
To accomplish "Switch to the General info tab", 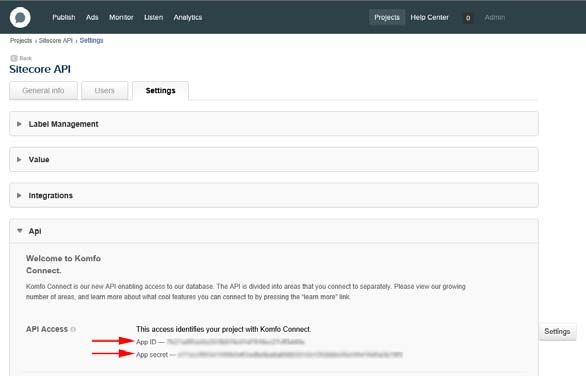I will pyautogui.click(x=43, y=91).
